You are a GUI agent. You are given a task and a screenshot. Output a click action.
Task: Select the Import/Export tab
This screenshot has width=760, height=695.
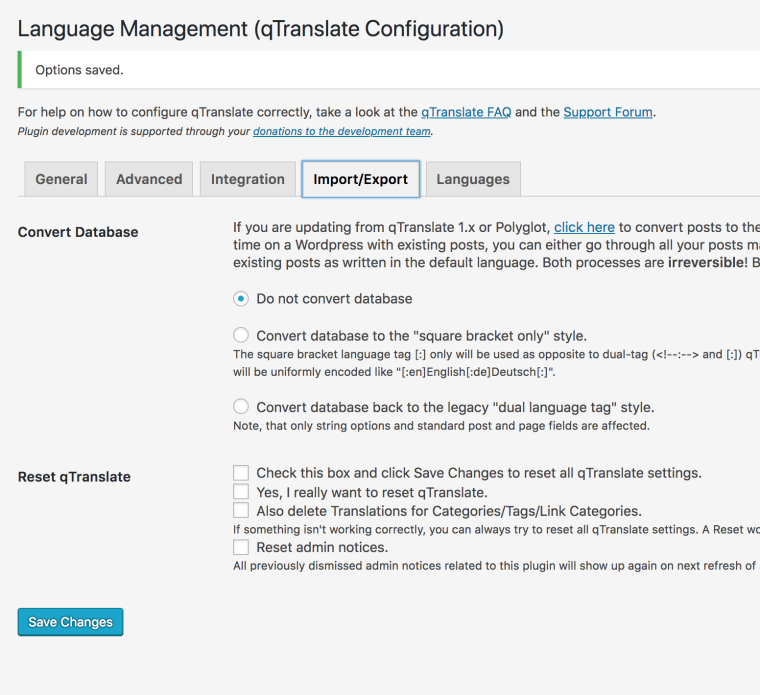coord(360,179)
